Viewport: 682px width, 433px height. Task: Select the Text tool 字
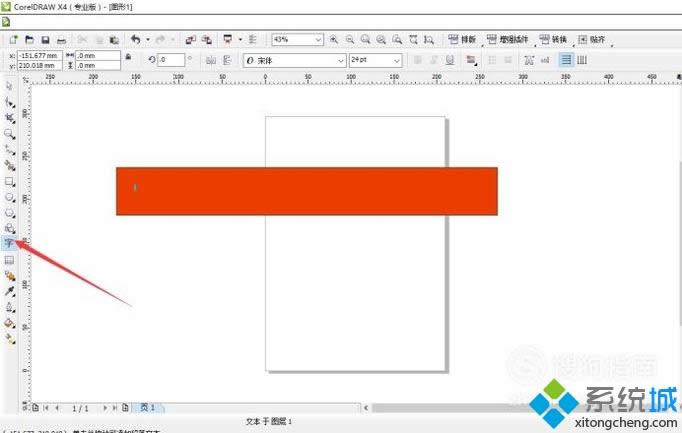pos(9,243)
